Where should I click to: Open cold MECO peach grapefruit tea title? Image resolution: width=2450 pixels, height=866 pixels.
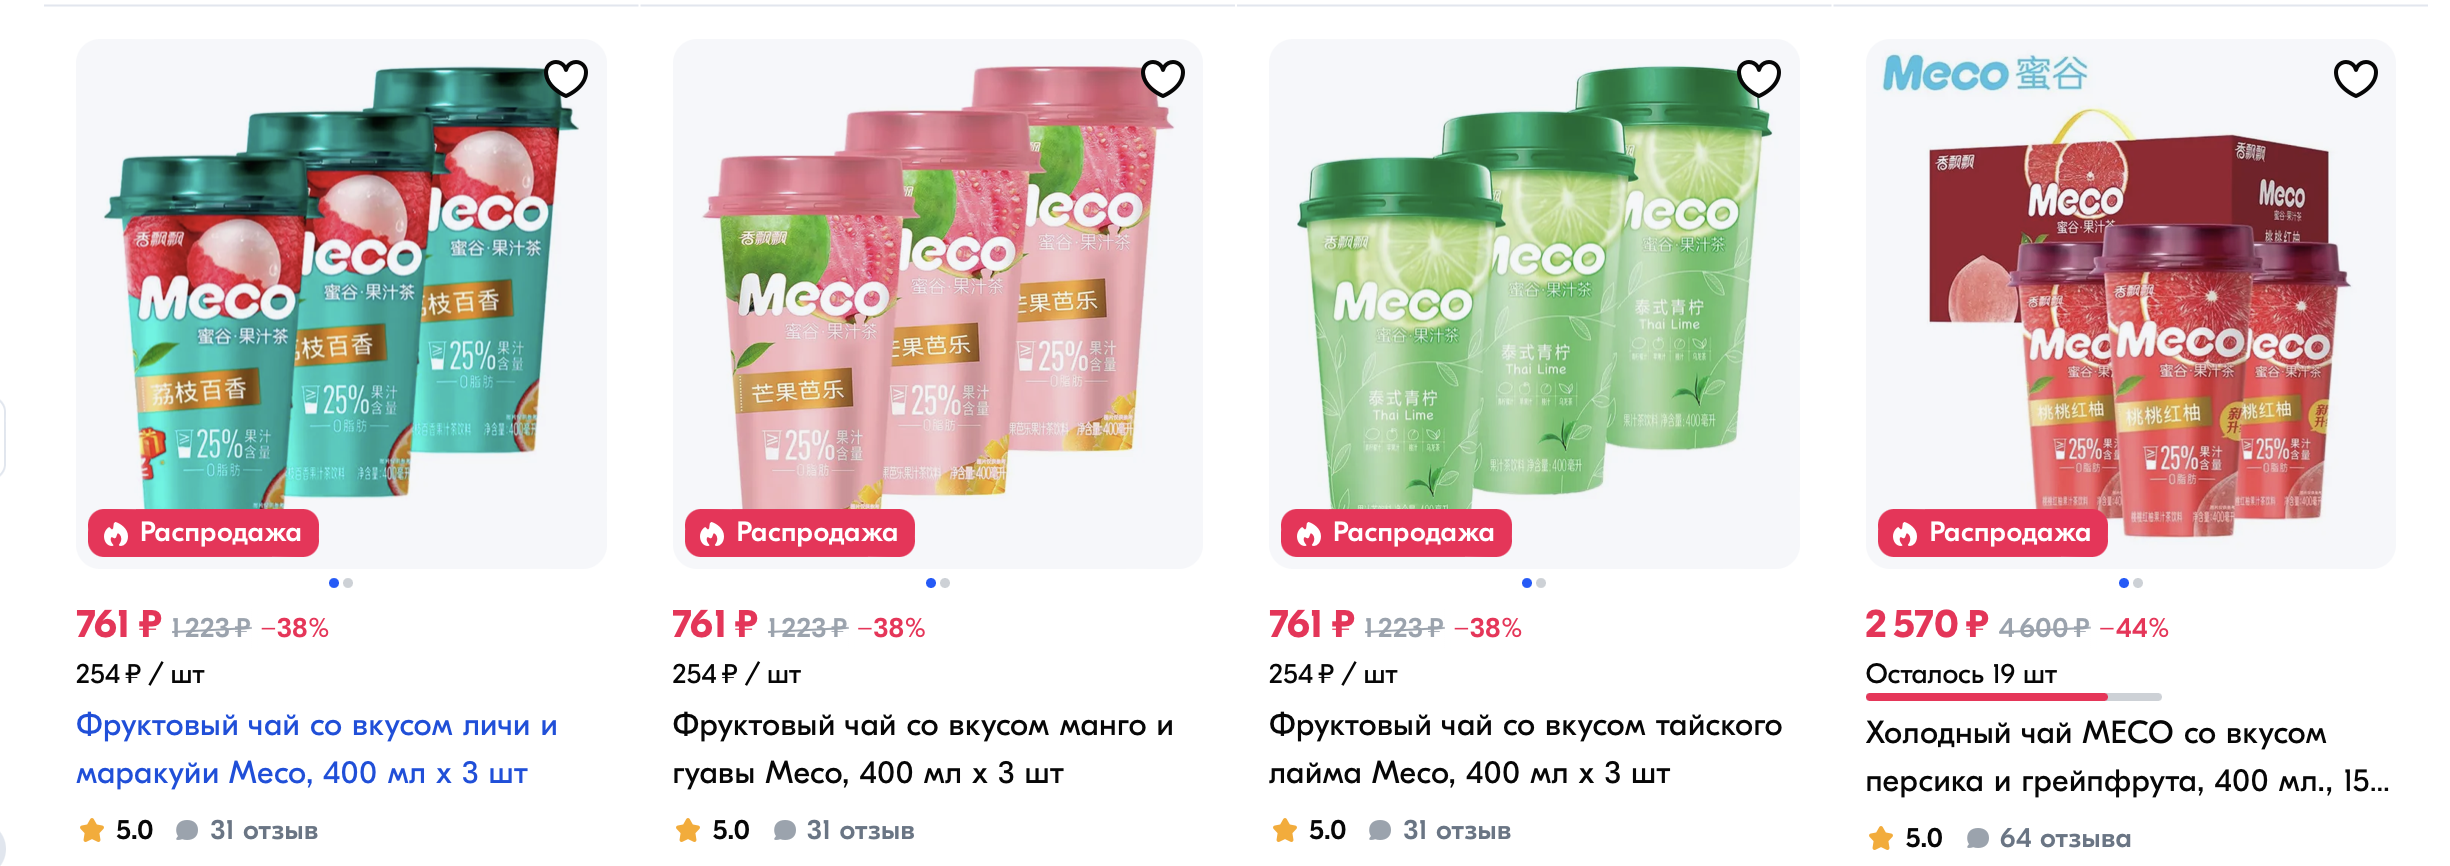(2127, 757)
